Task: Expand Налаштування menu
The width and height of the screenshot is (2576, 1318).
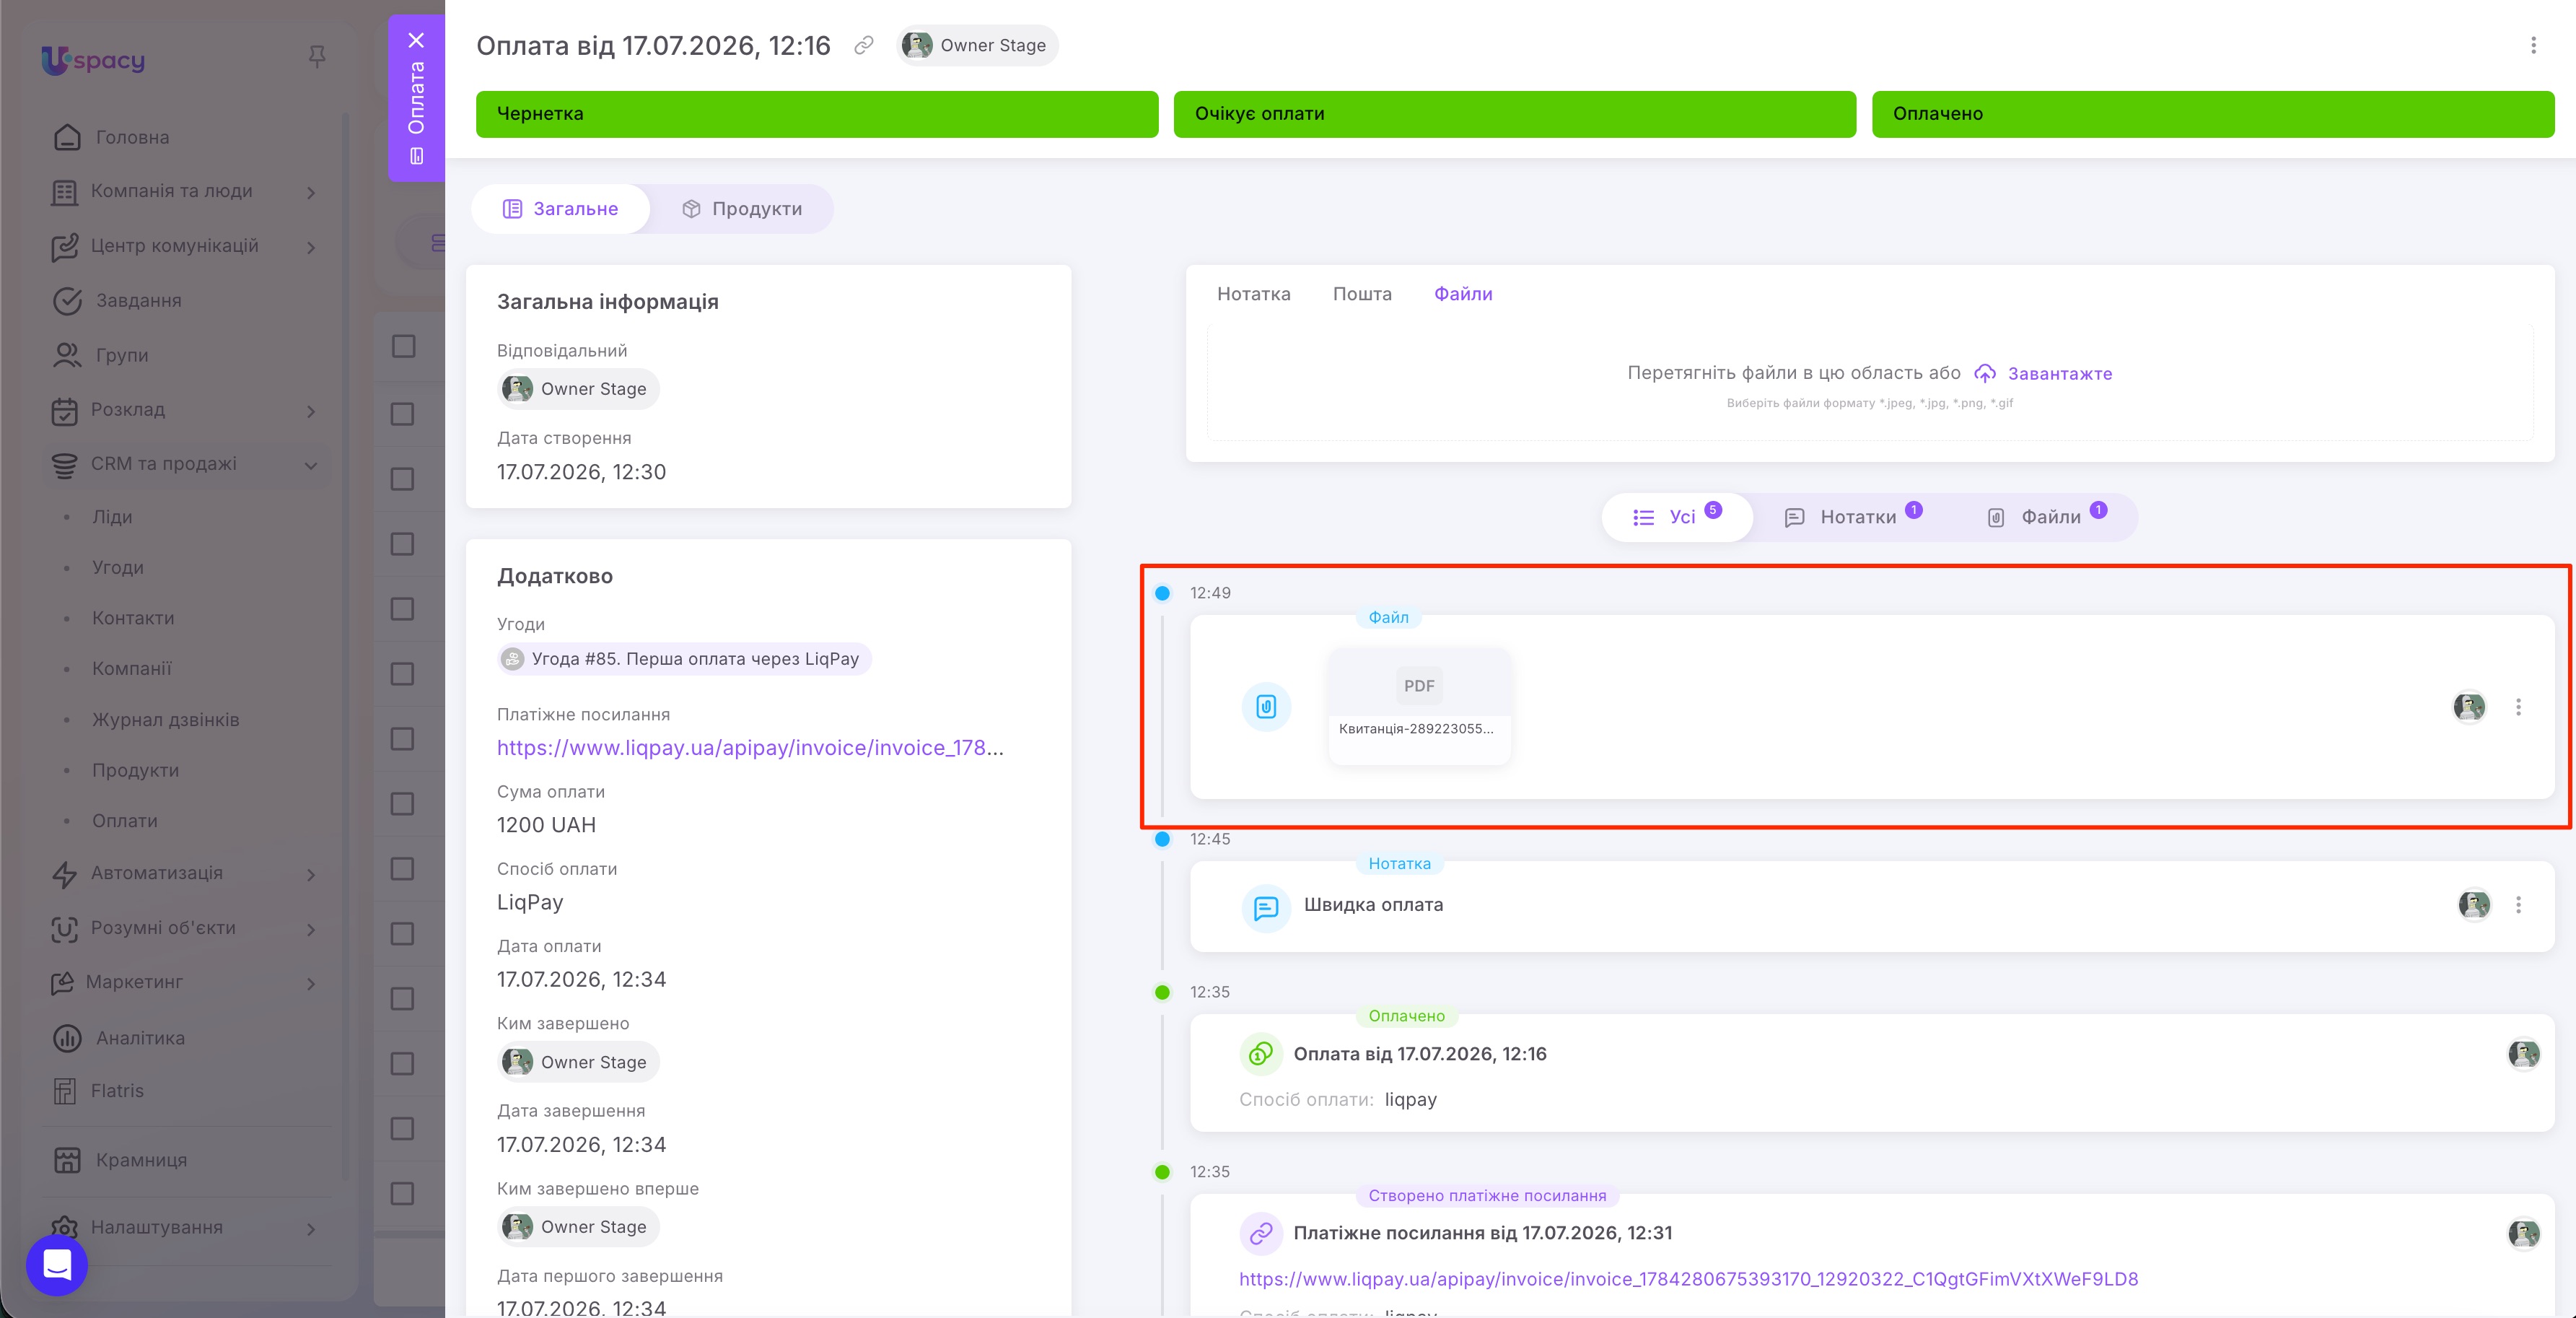Action: [x=311, y=1229]
